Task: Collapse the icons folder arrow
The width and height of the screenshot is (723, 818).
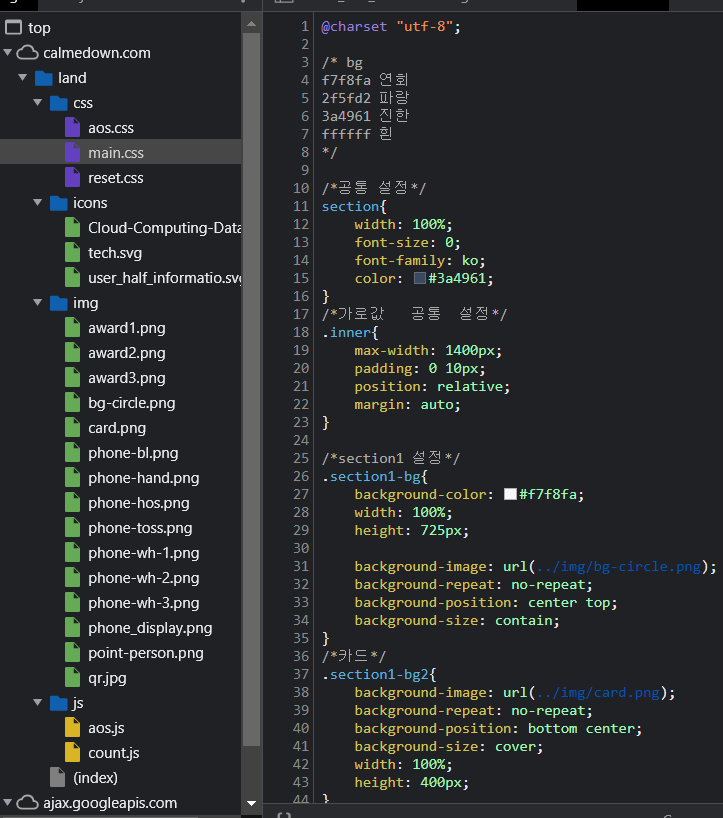Action: pyautogui.click(x=38, y=202)
